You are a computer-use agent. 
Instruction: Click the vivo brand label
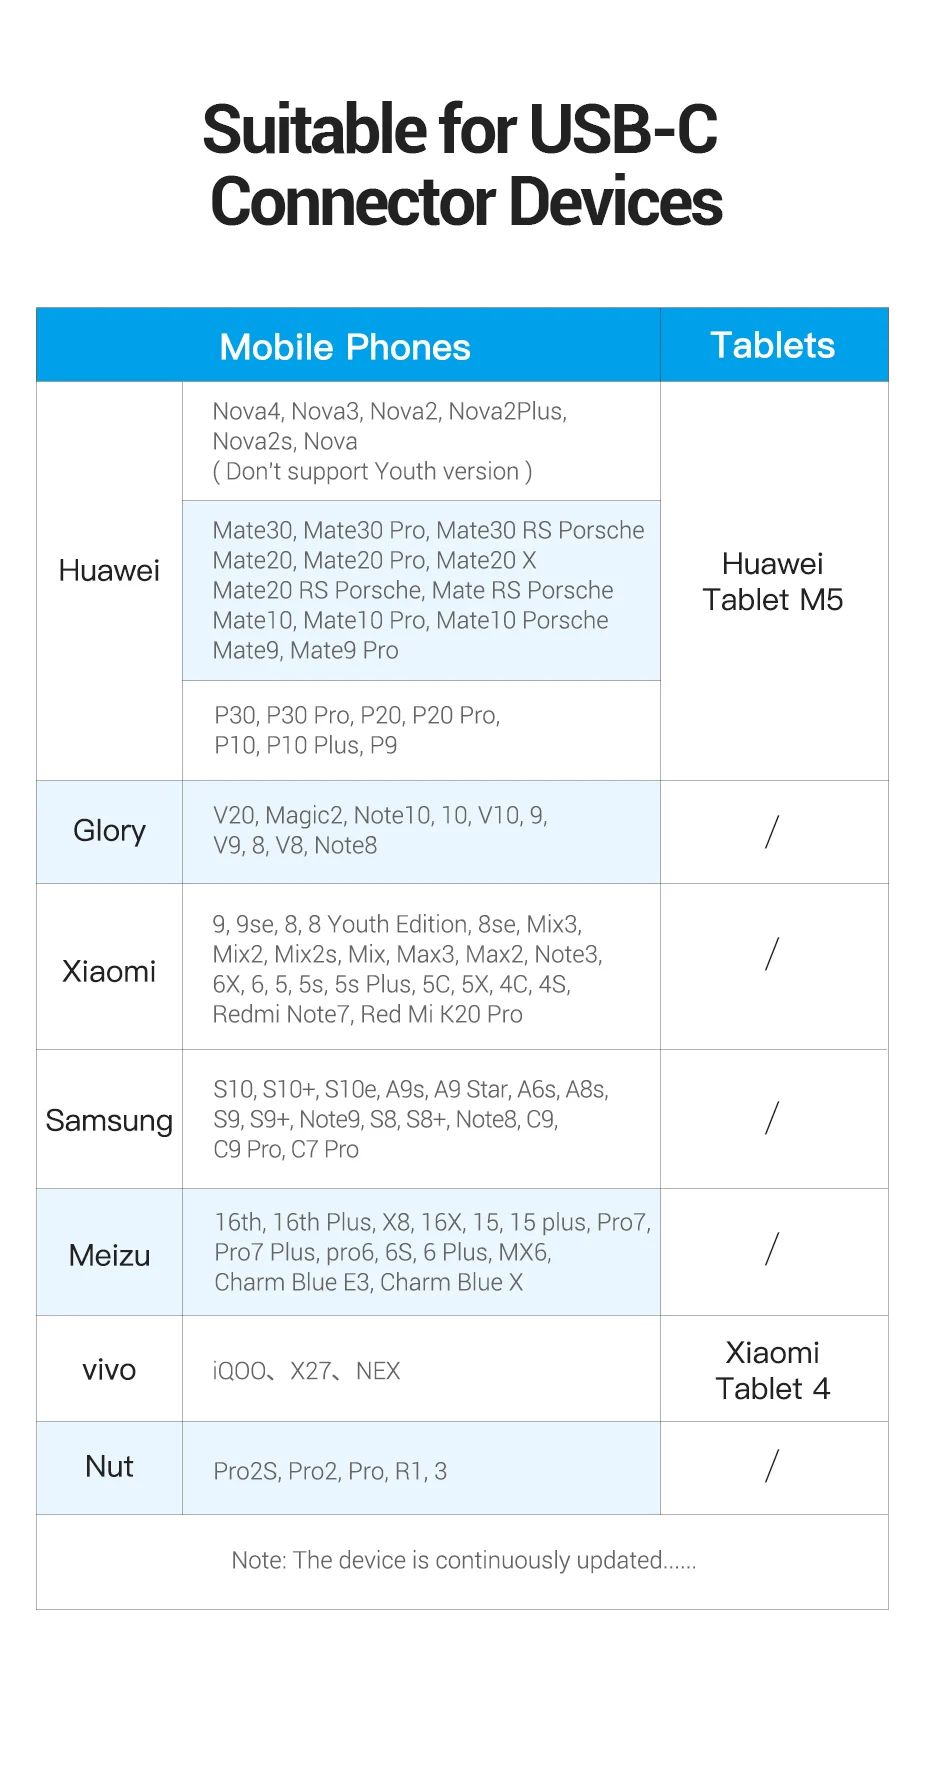109,1369
